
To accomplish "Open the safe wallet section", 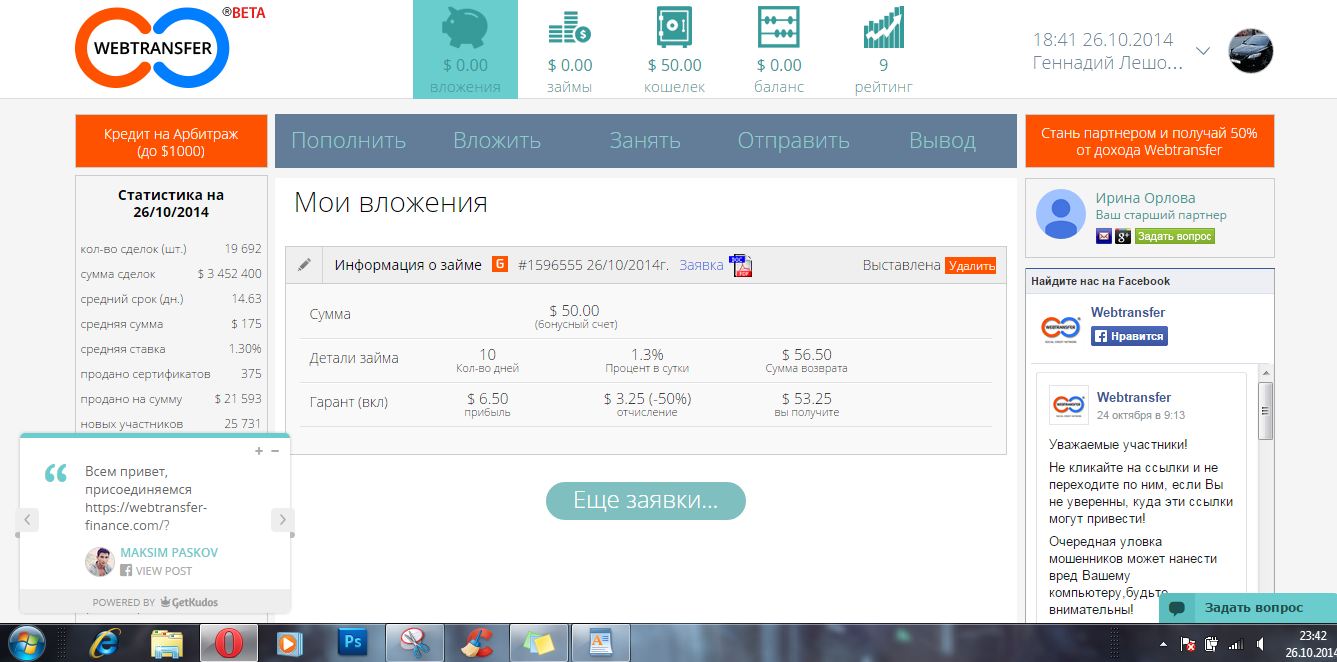I will 674,49.
